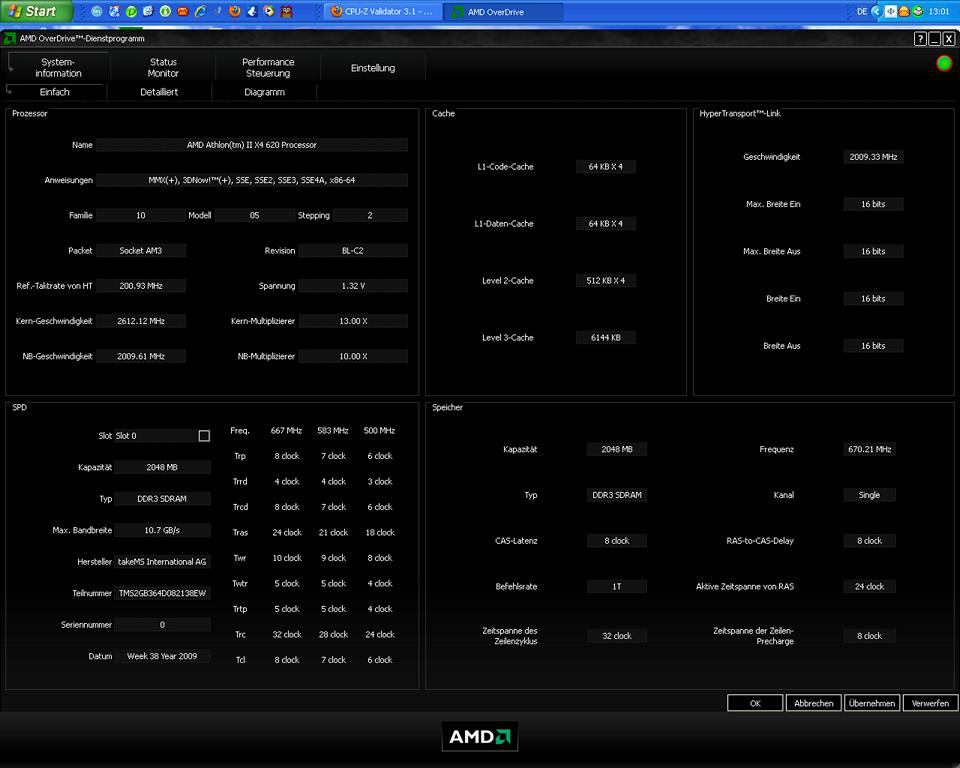960x768 pixels.
Task: Click the 'TMS2GB364D082138EW' Teilnummer value
Action: [x=162, y=593]
